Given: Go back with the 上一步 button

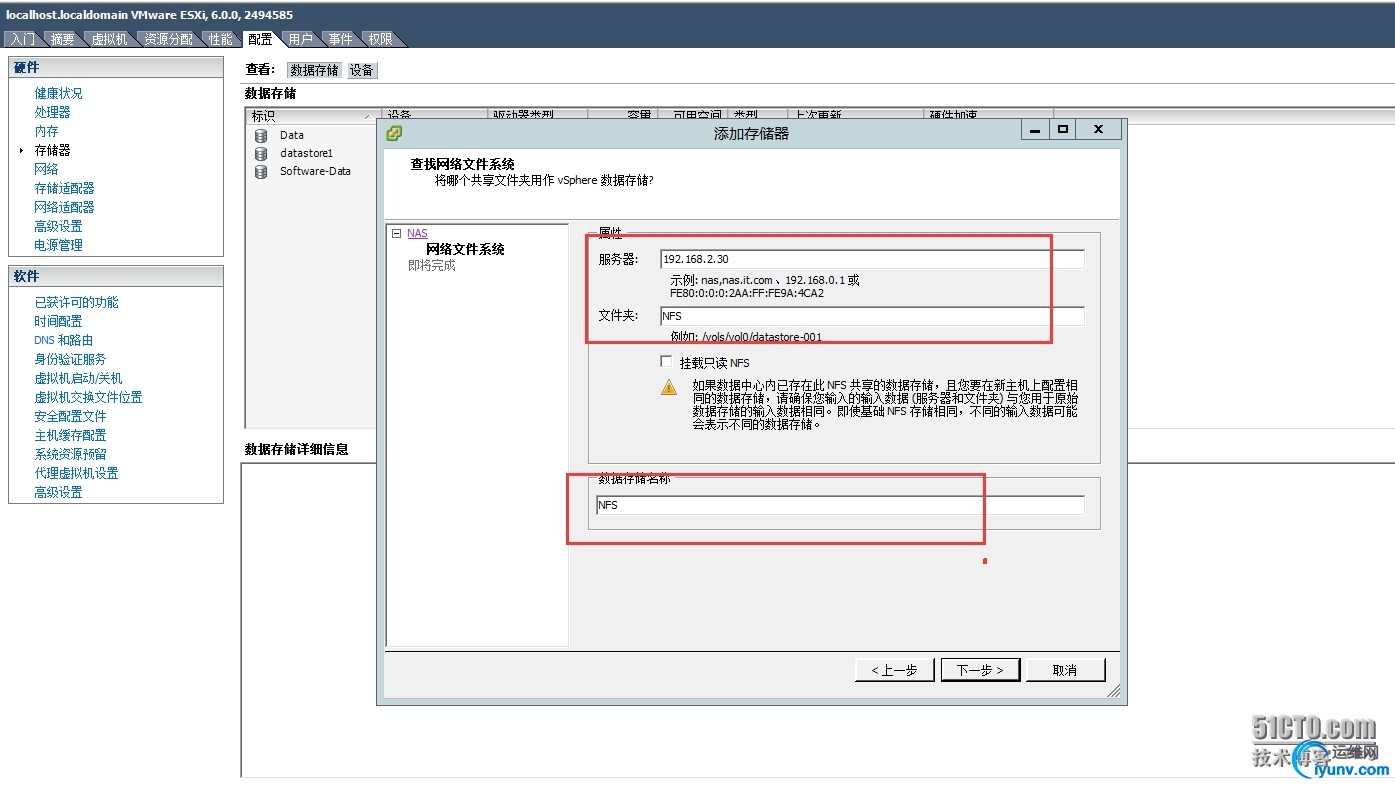Looking at the screenshot, I should coord(894,670).
